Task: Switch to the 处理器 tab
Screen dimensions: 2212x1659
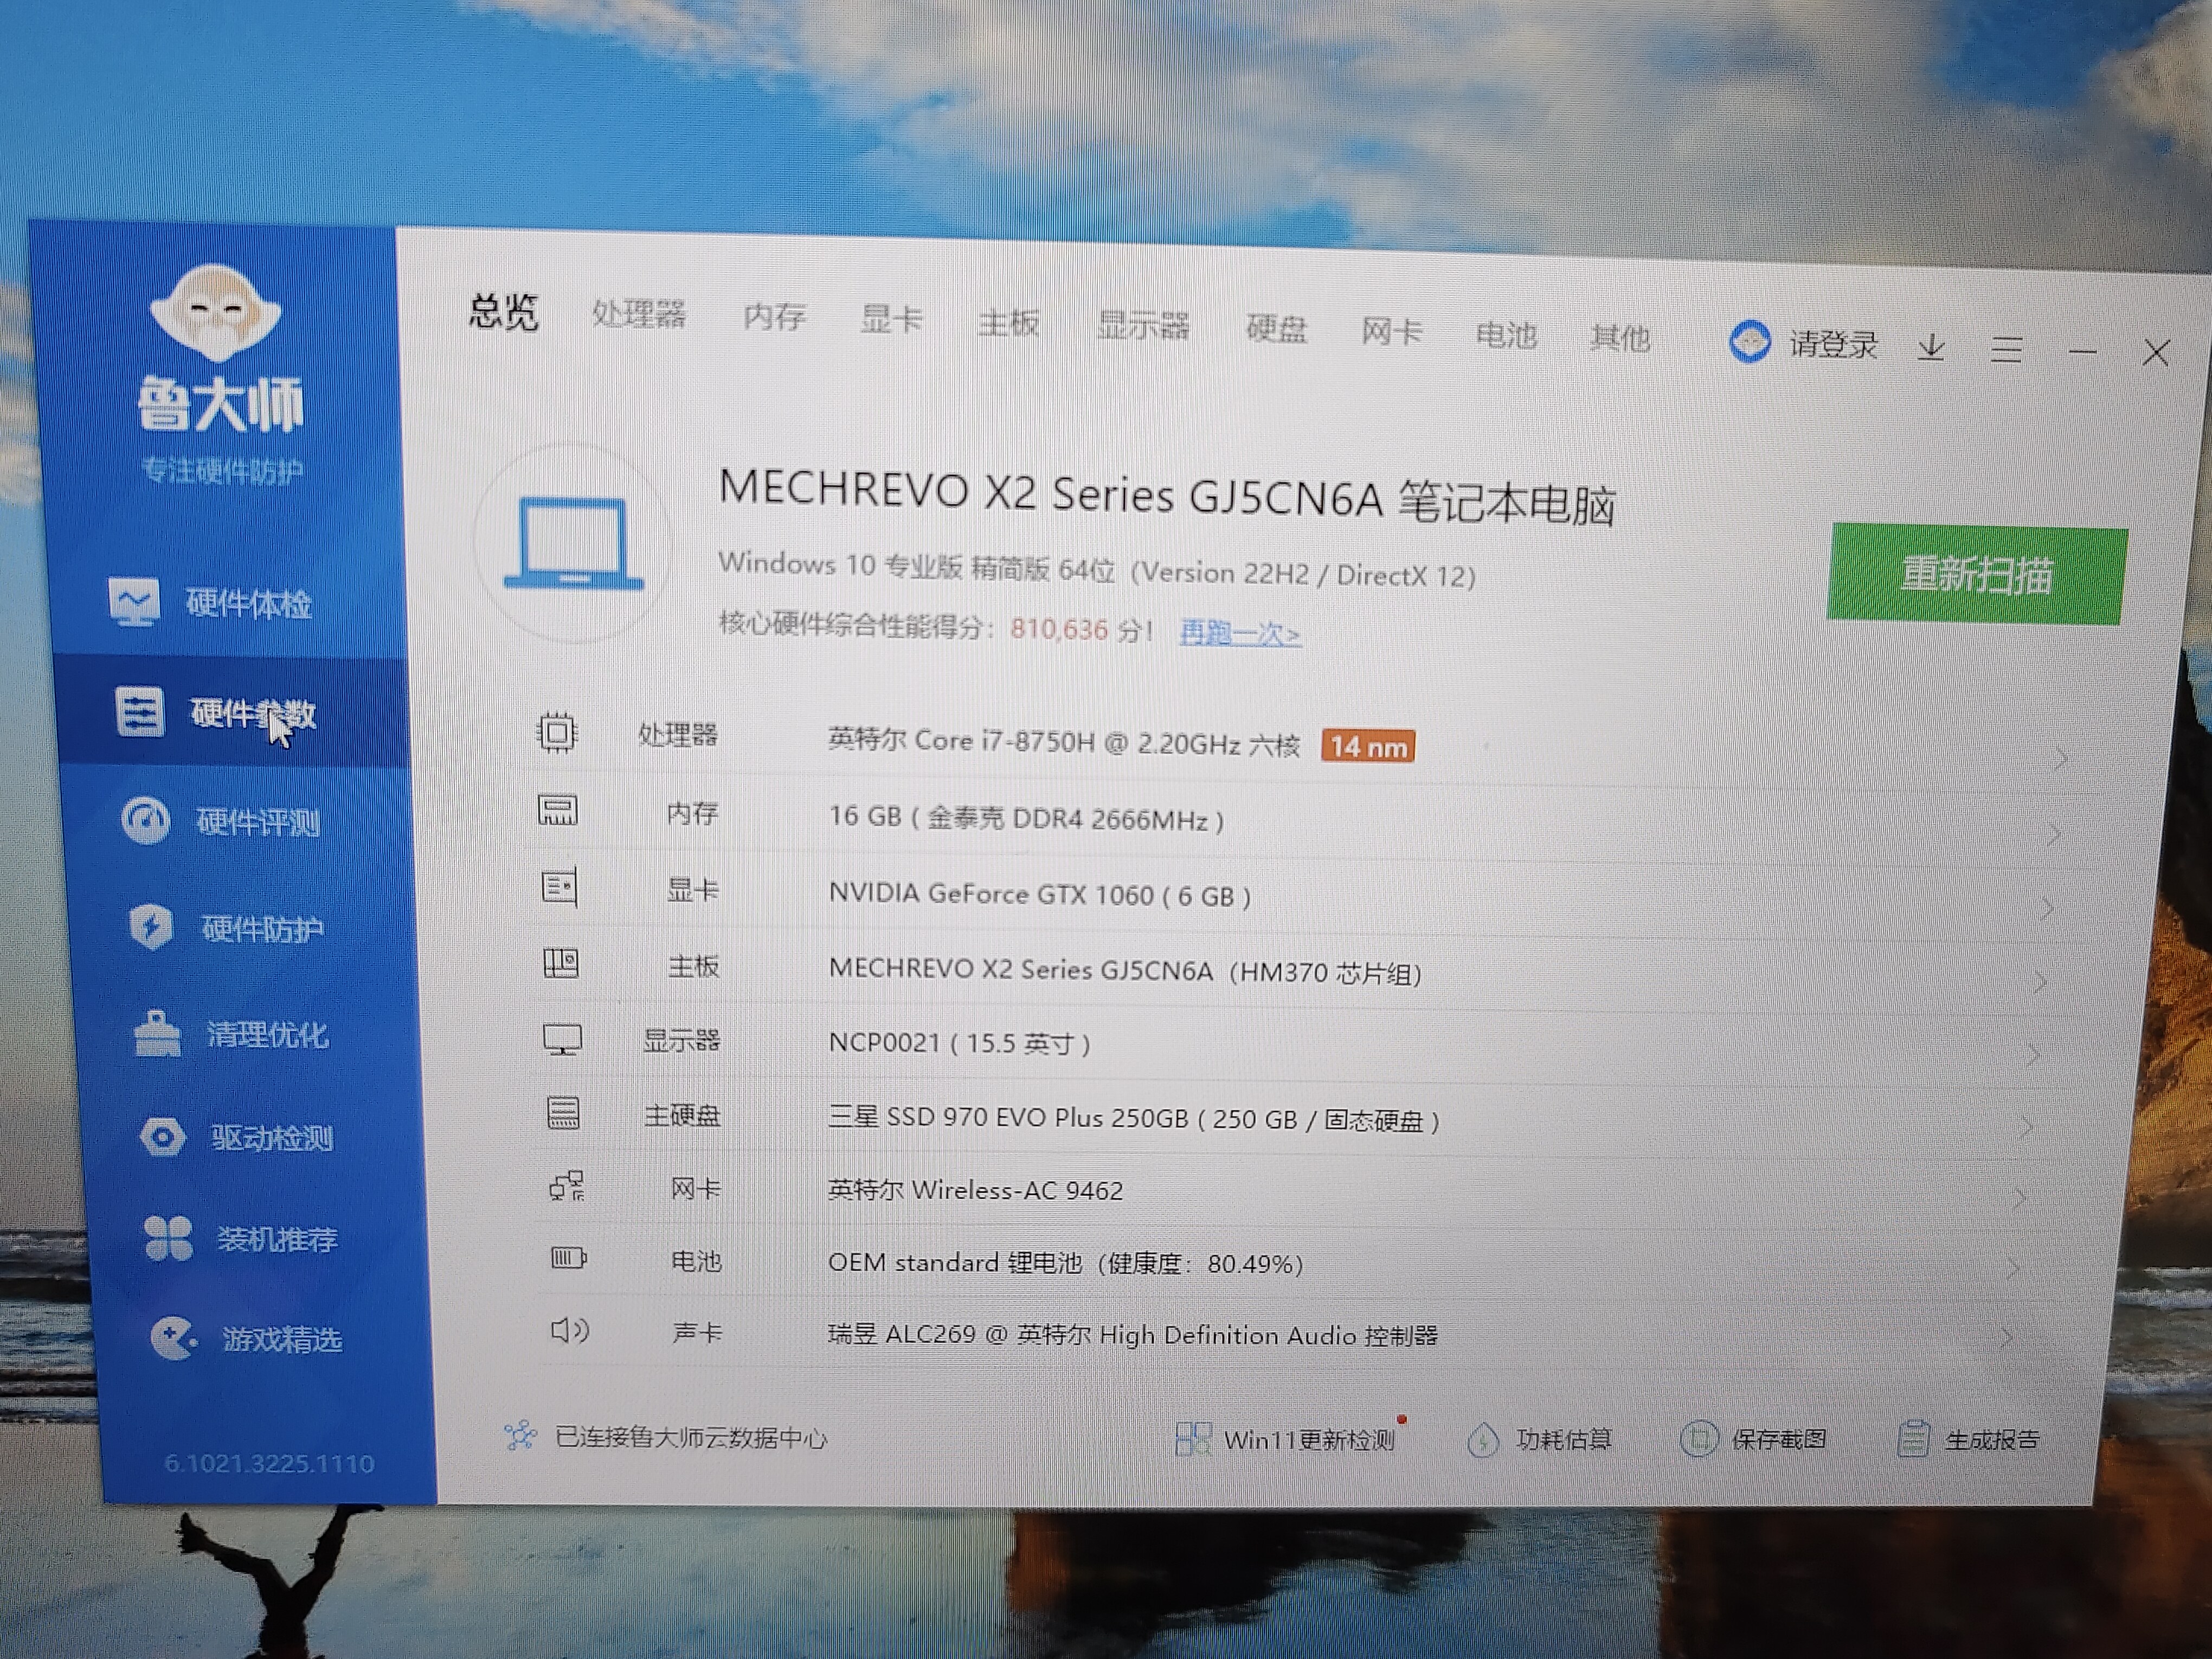Action: tap(638, 314)
